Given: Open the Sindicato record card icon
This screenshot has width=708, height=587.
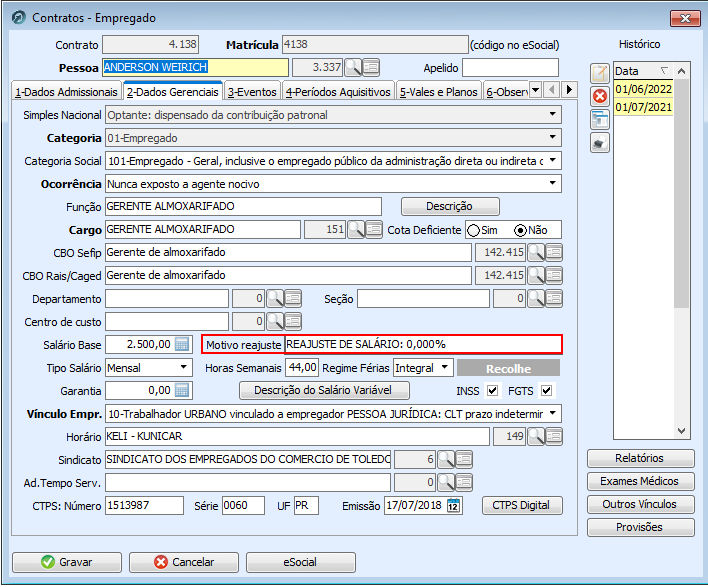Looking at the screenshot, I should [x=464, y=460].
